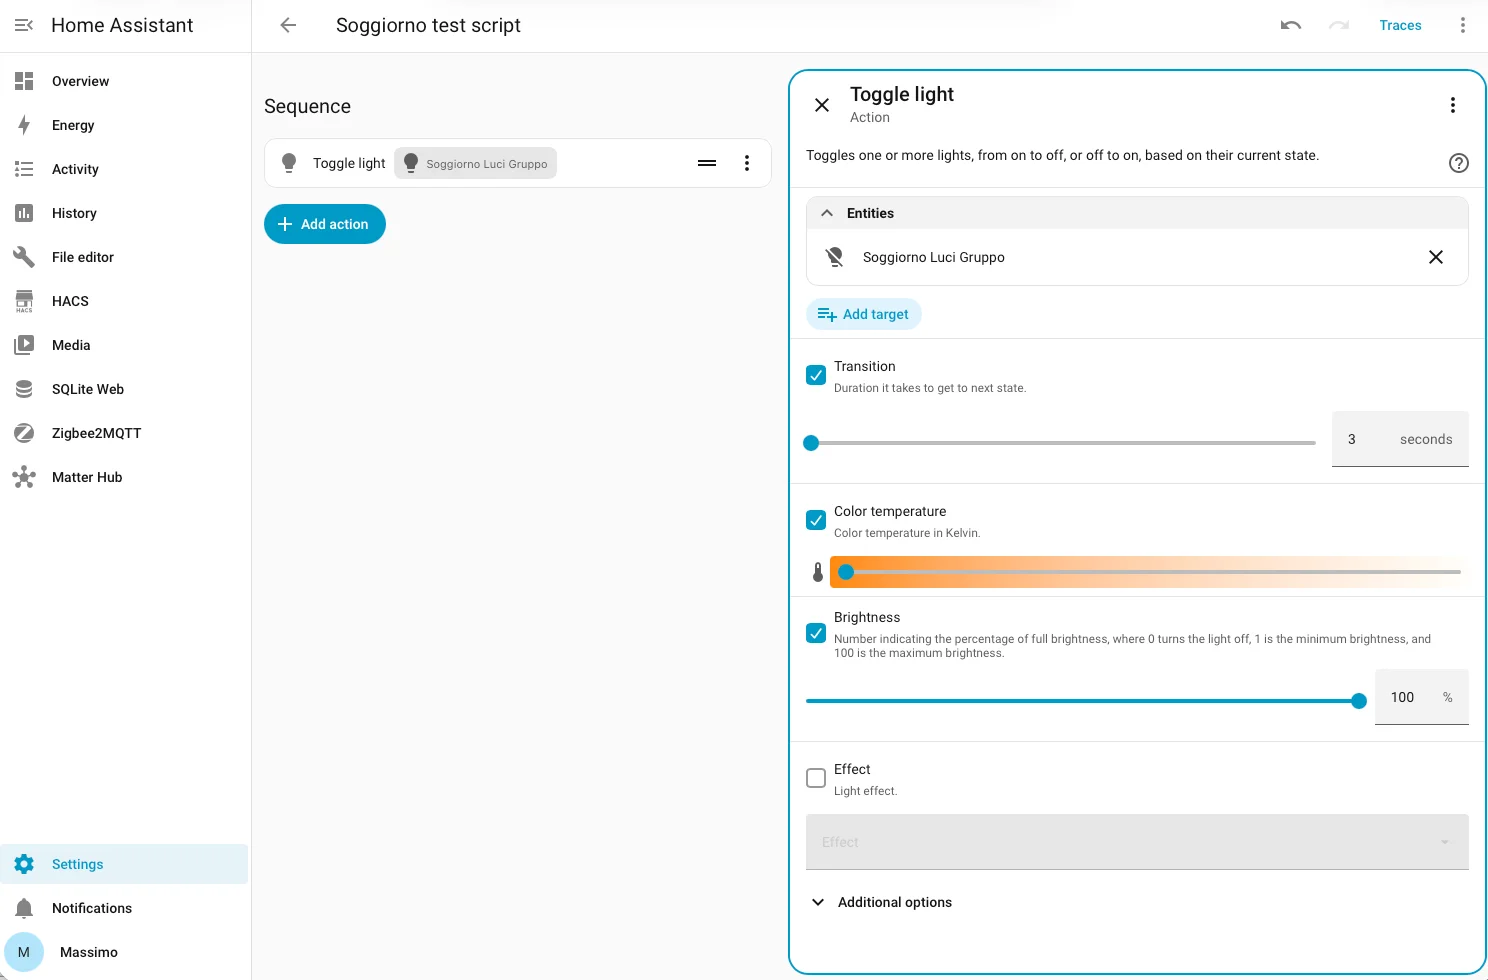The image size is (1488, 980).
Task: Open Settings in the sidebar
Action: pyautogui.click(x=125, y=864)
